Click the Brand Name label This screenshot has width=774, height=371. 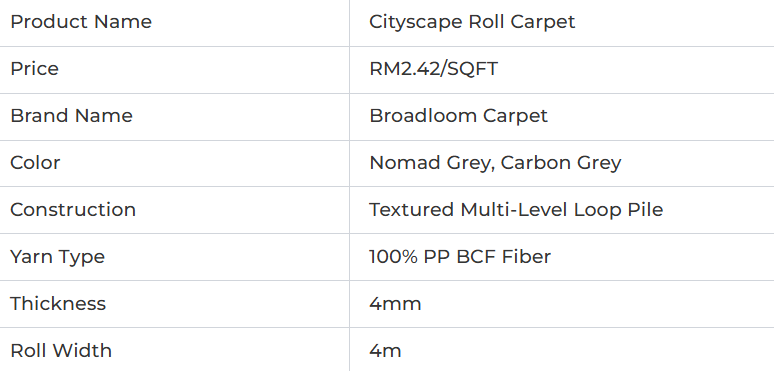(x=72, y=115)
